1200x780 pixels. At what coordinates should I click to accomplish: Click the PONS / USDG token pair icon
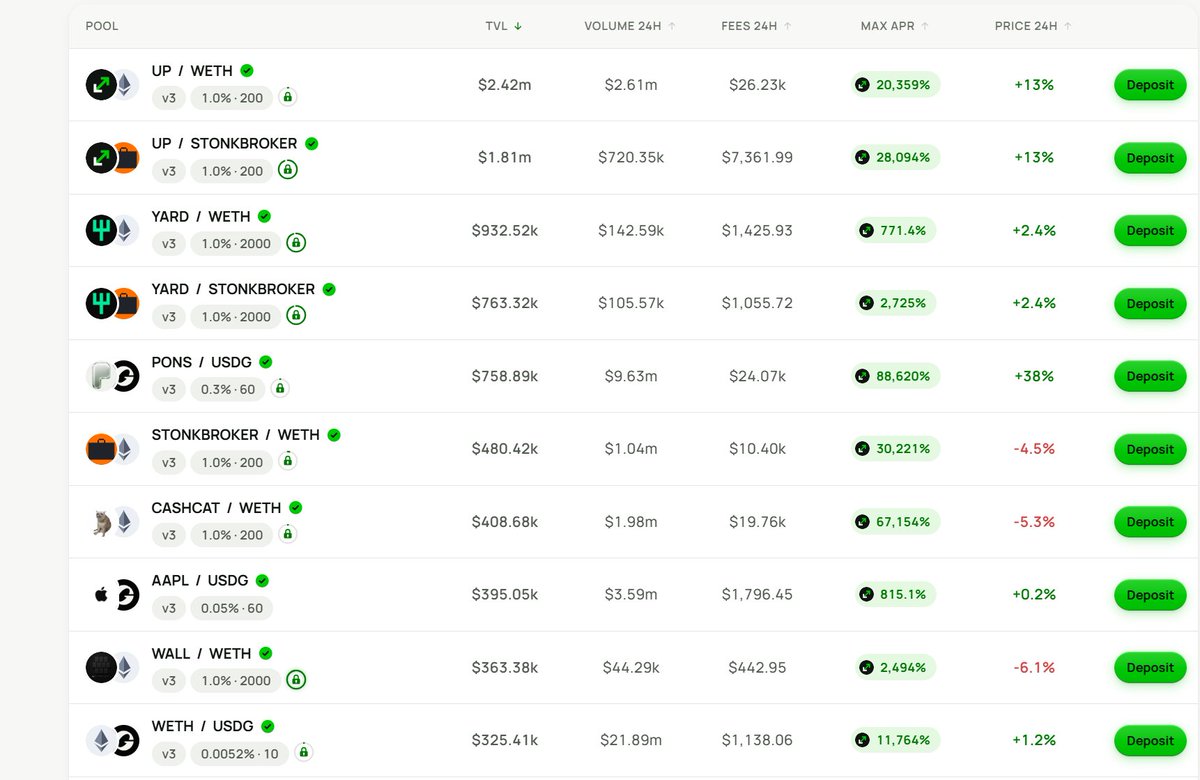click(x=112, y=376)
